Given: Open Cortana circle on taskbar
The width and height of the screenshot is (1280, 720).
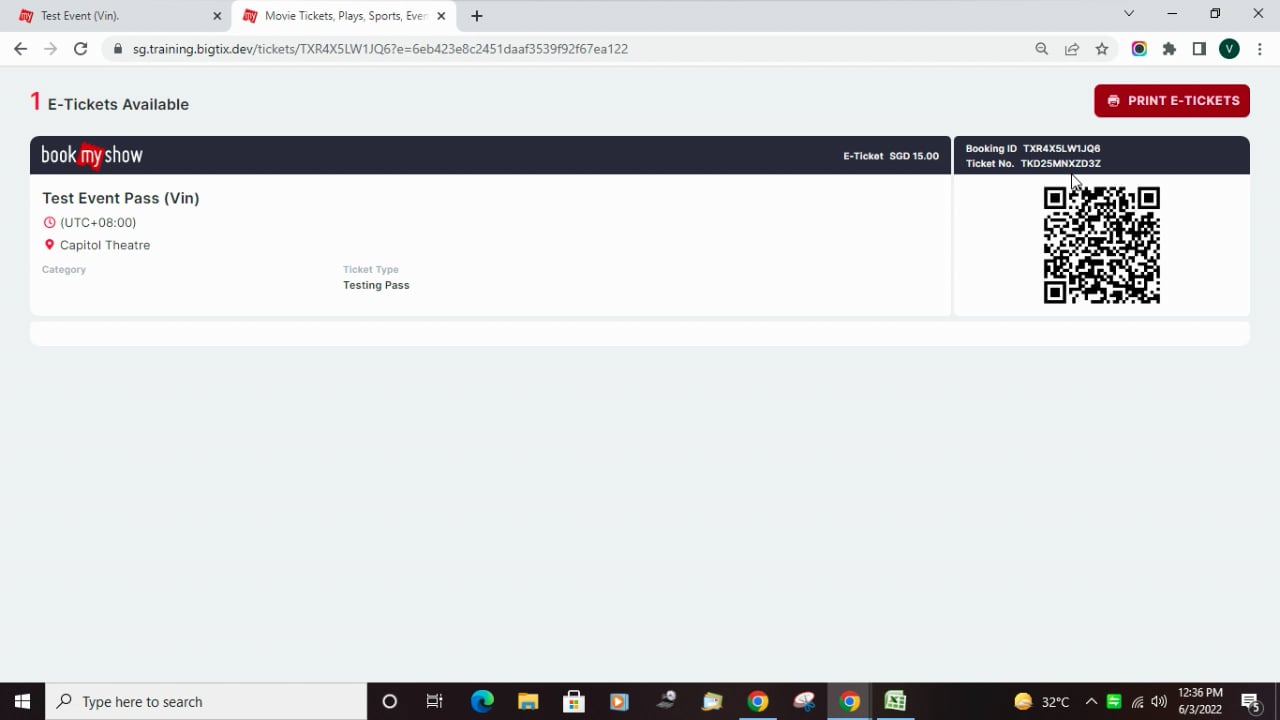Looking at the screenshot, I should pyautogui.click(x=390, y=702).
